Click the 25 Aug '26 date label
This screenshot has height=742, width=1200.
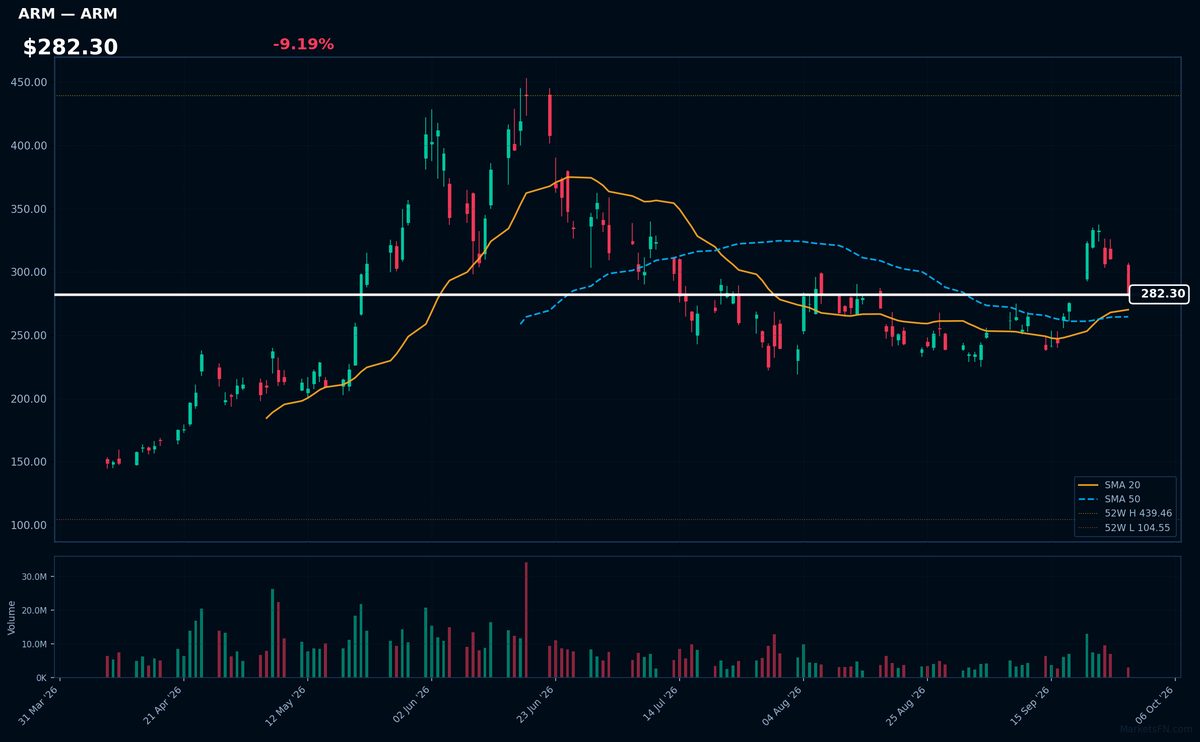(x=907, y=705)
